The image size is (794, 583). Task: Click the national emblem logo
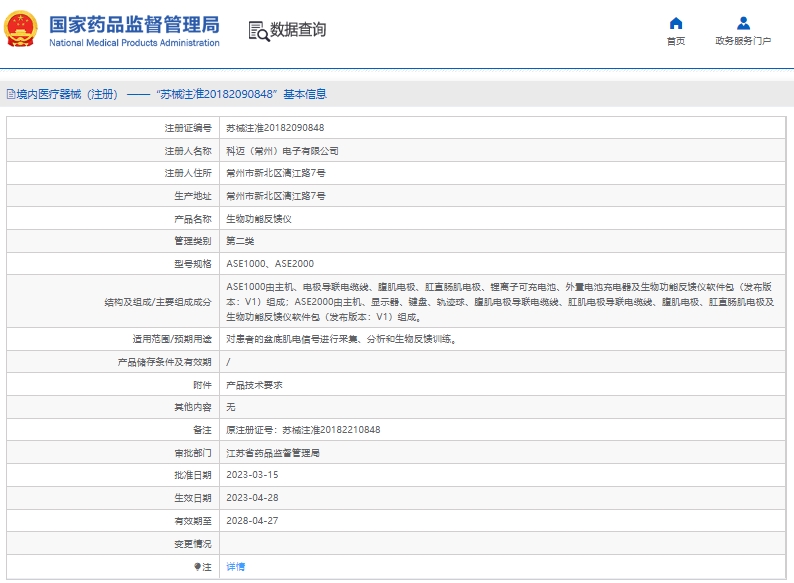[x=21, y=29]
